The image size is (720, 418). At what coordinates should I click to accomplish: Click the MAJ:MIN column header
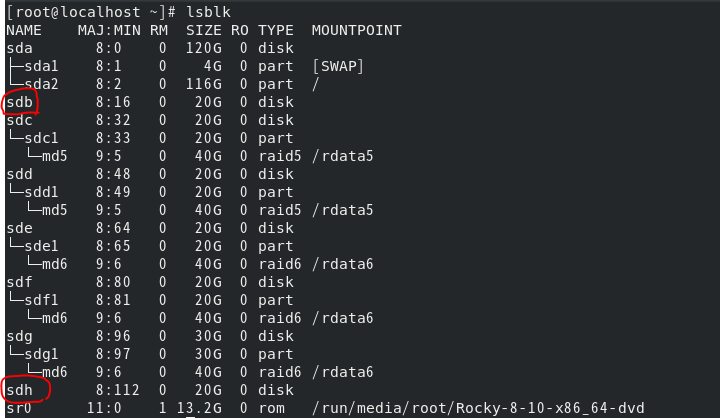(x=109, y=30)
